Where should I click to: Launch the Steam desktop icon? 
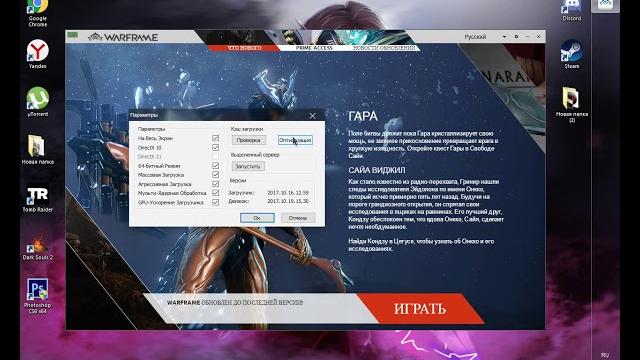point(571,54)
